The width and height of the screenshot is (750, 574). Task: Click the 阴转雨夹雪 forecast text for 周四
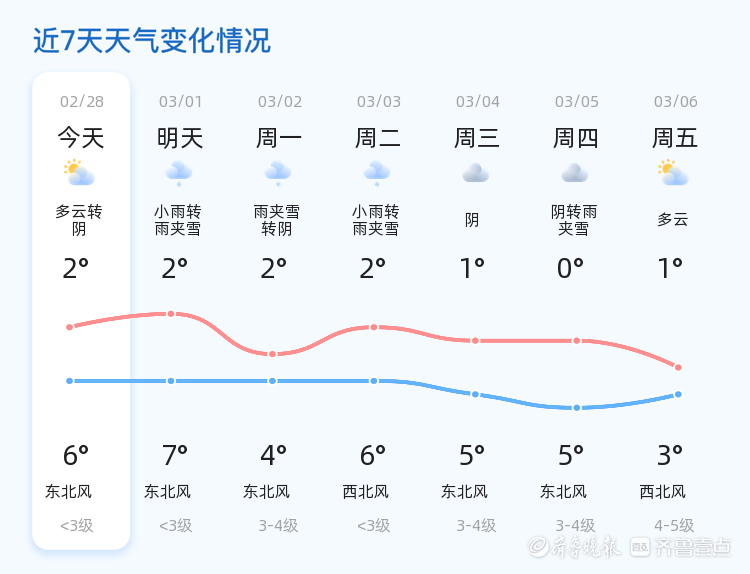574,220
